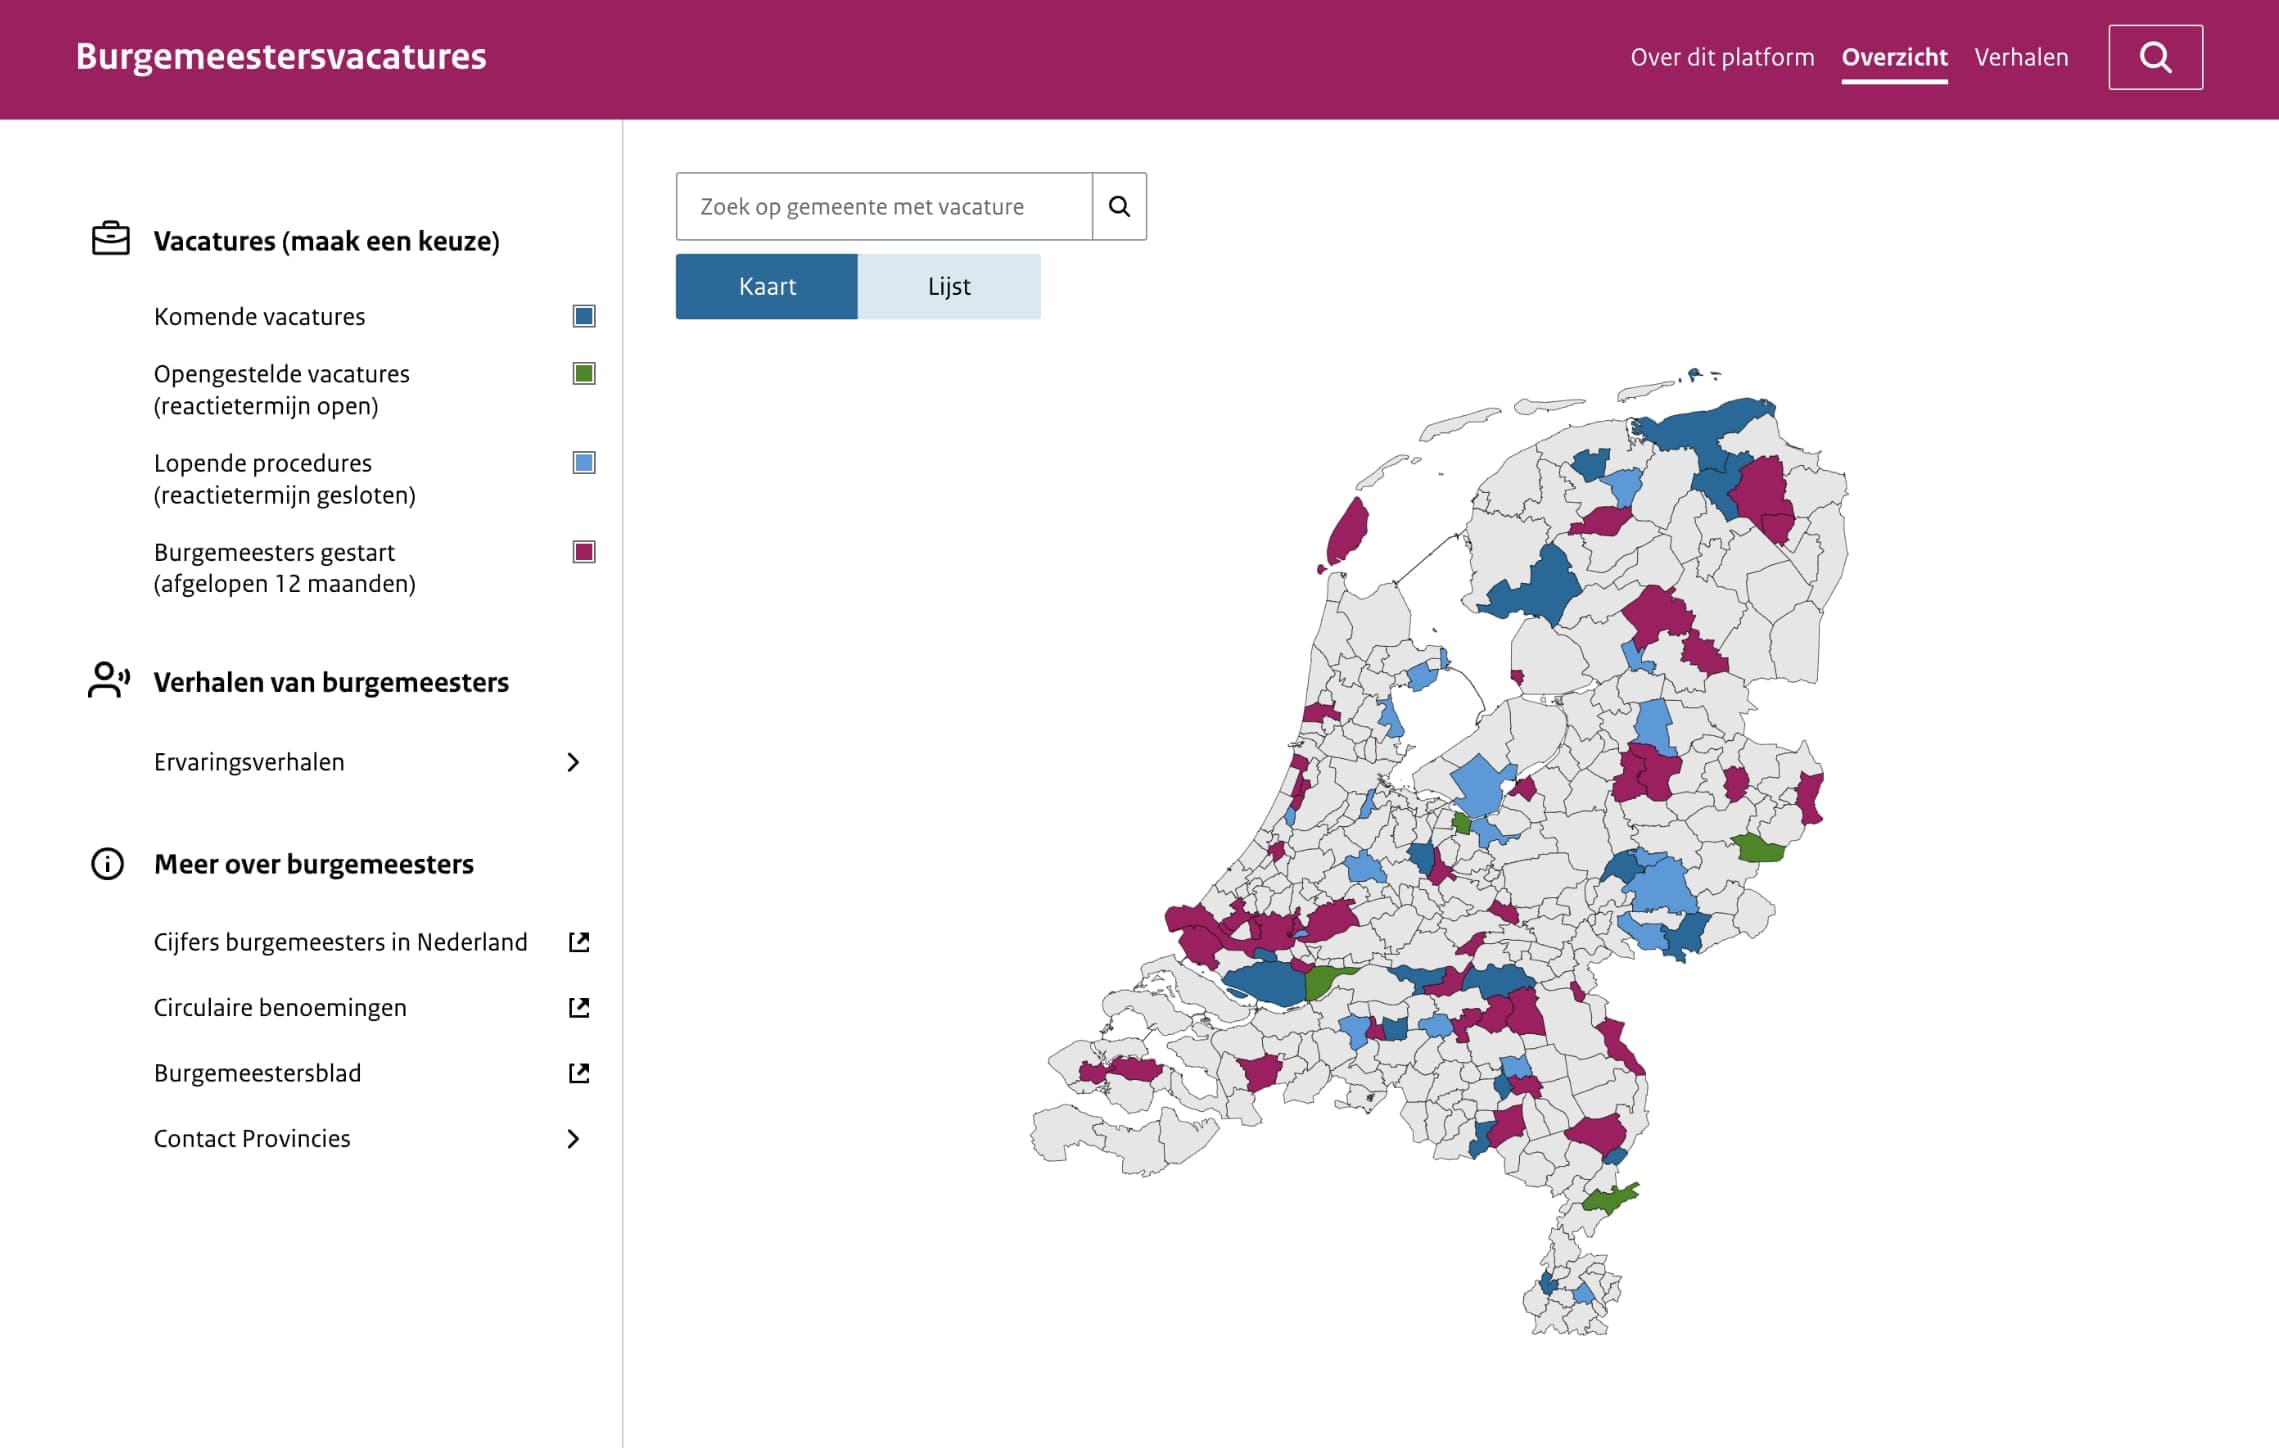Toggle the Komende vacatures map filter
Viewport: 2279px width, 1448px height.
tap(583, 316)
